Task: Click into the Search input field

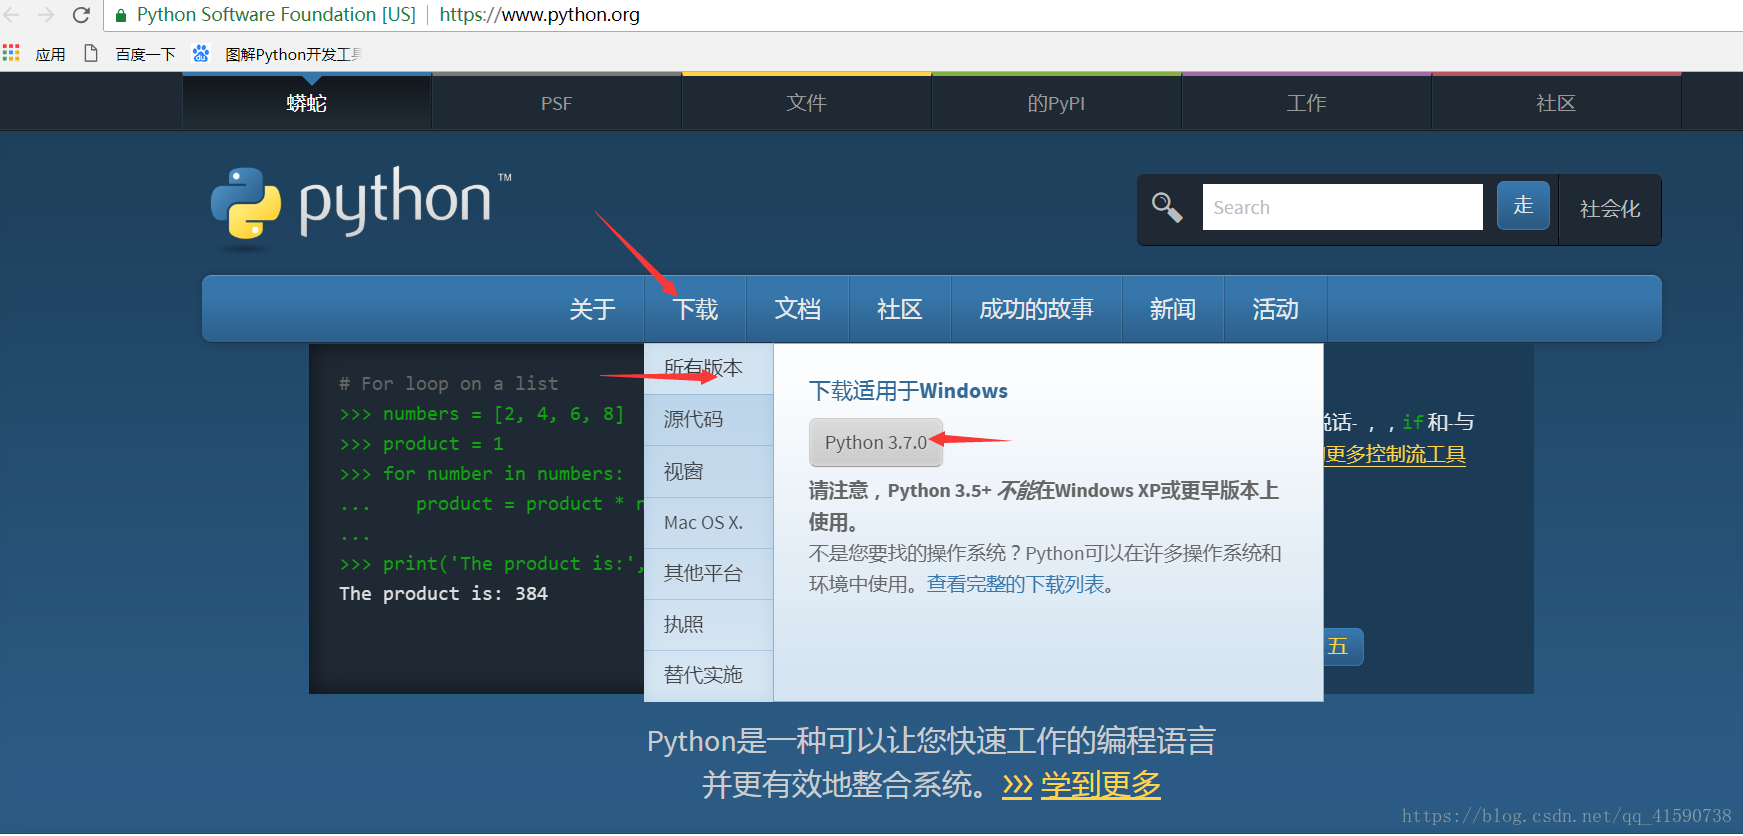Action: (x=1342, y=207)
